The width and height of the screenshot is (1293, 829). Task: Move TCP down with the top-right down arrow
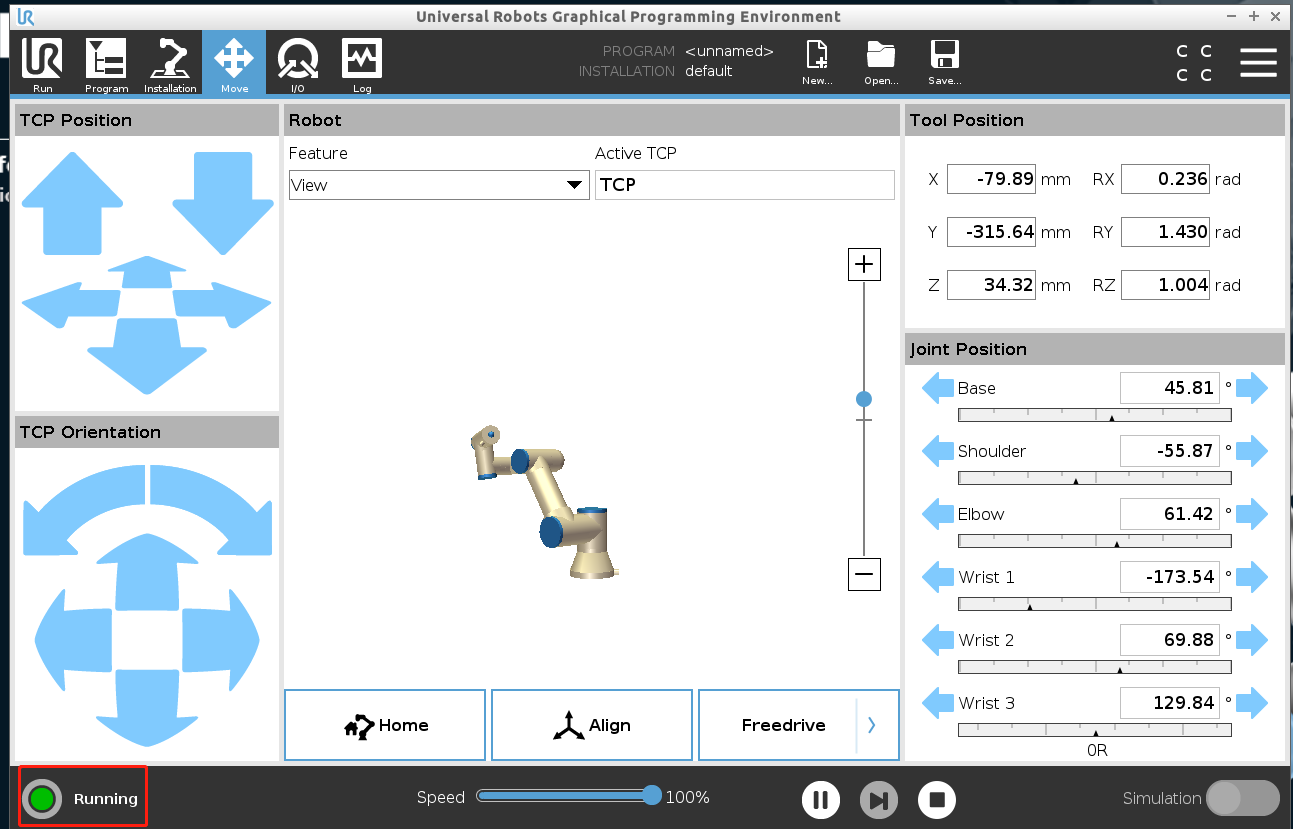click(x=222, y=203)
